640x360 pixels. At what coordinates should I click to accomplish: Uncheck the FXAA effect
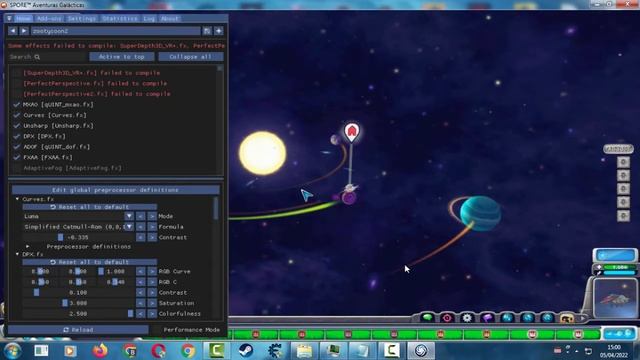pos(16,157)
